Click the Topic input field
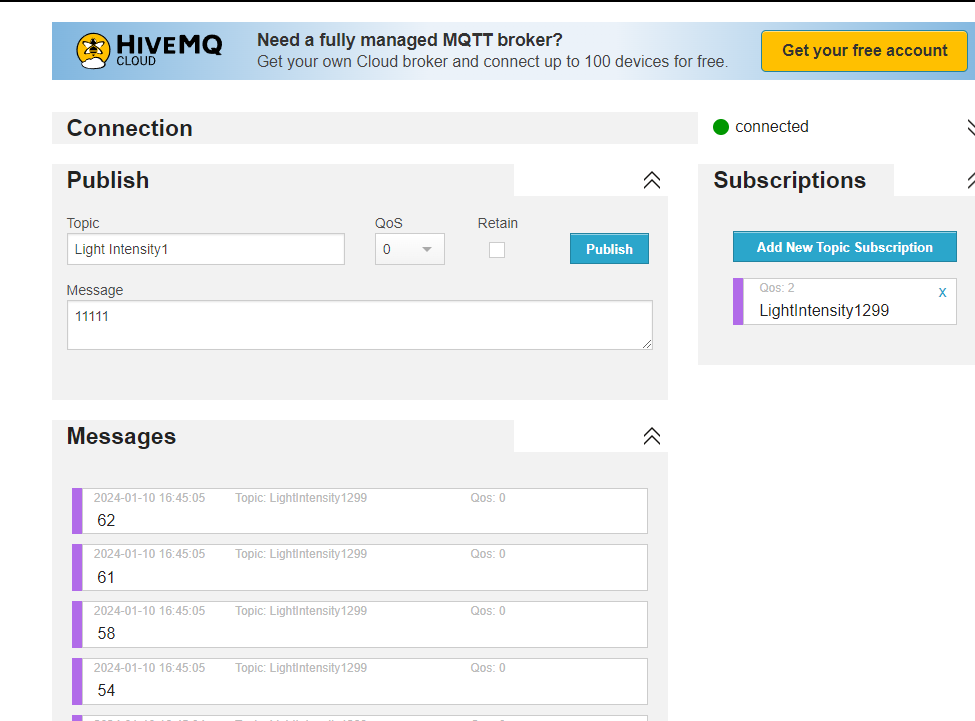This screenshot has width=975, height=721. pos(206,249)
